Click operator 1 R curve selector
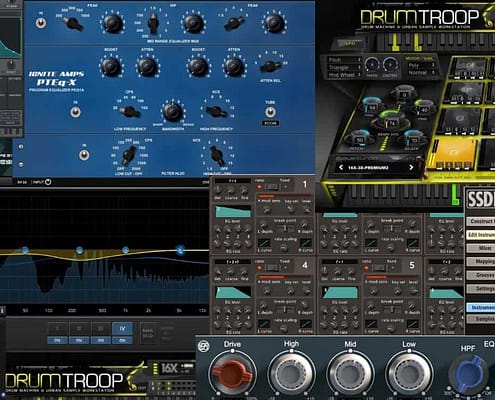Image resolution: width=495 pixels, height=400 pixels. click(305, 243)
